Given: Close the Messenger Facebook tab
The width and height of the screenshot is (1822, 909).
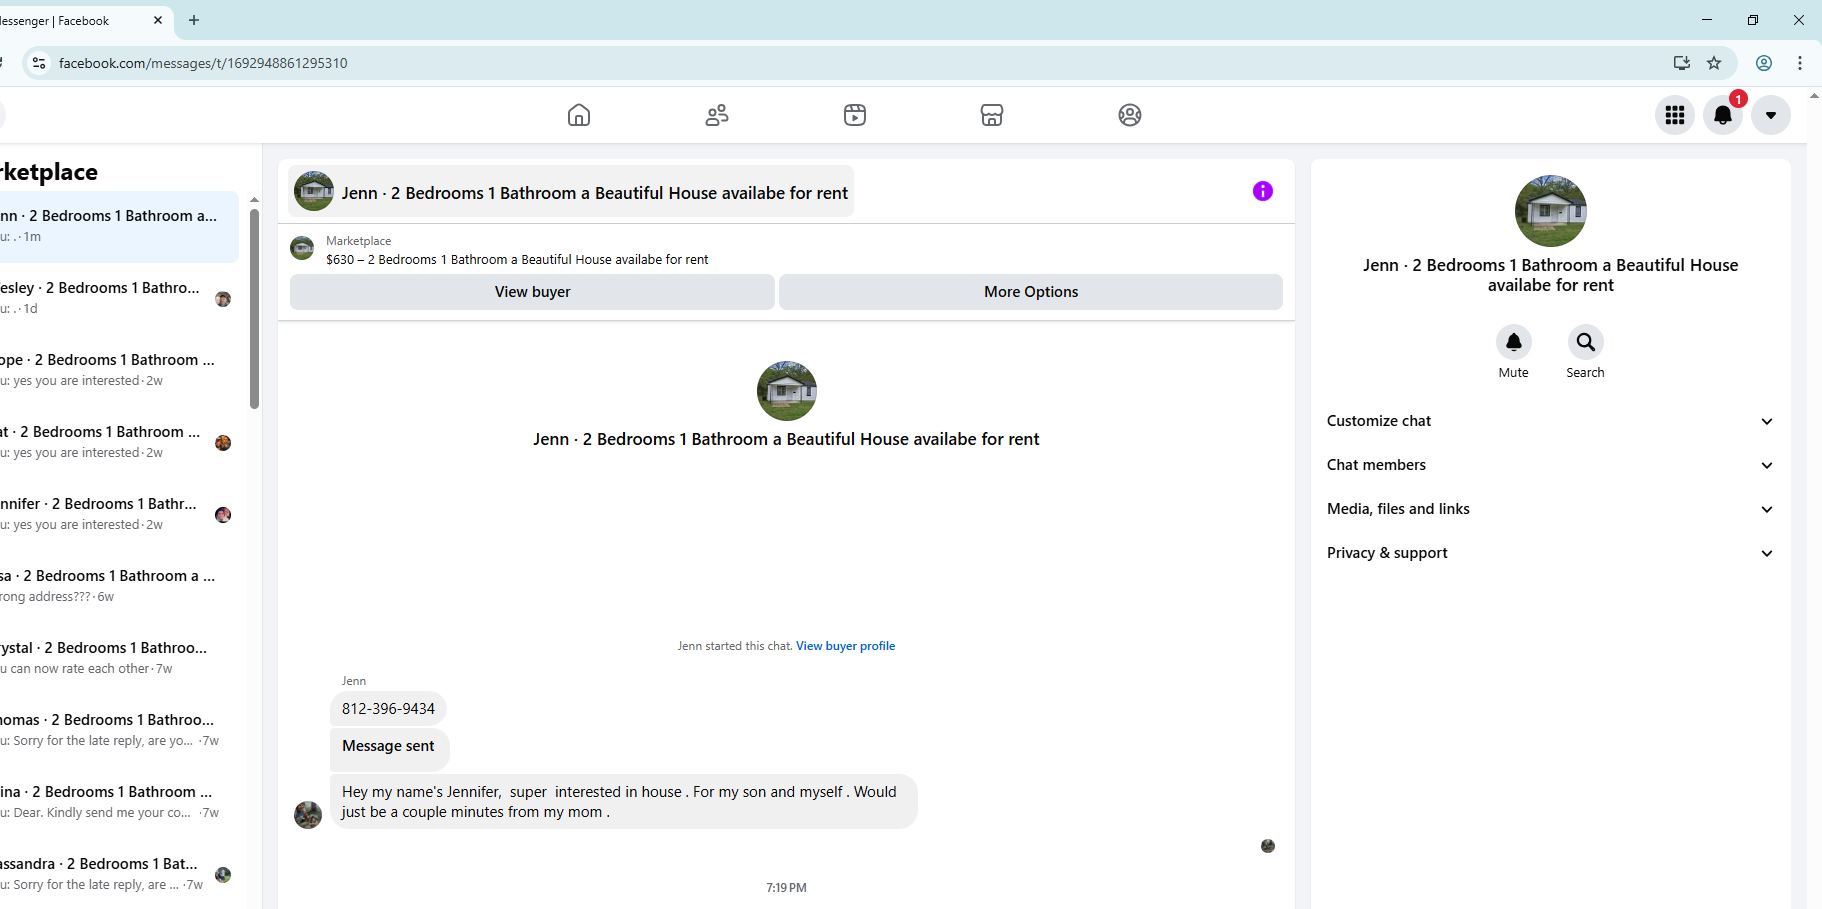Looking at the screenshot, I should click(158, 20).
